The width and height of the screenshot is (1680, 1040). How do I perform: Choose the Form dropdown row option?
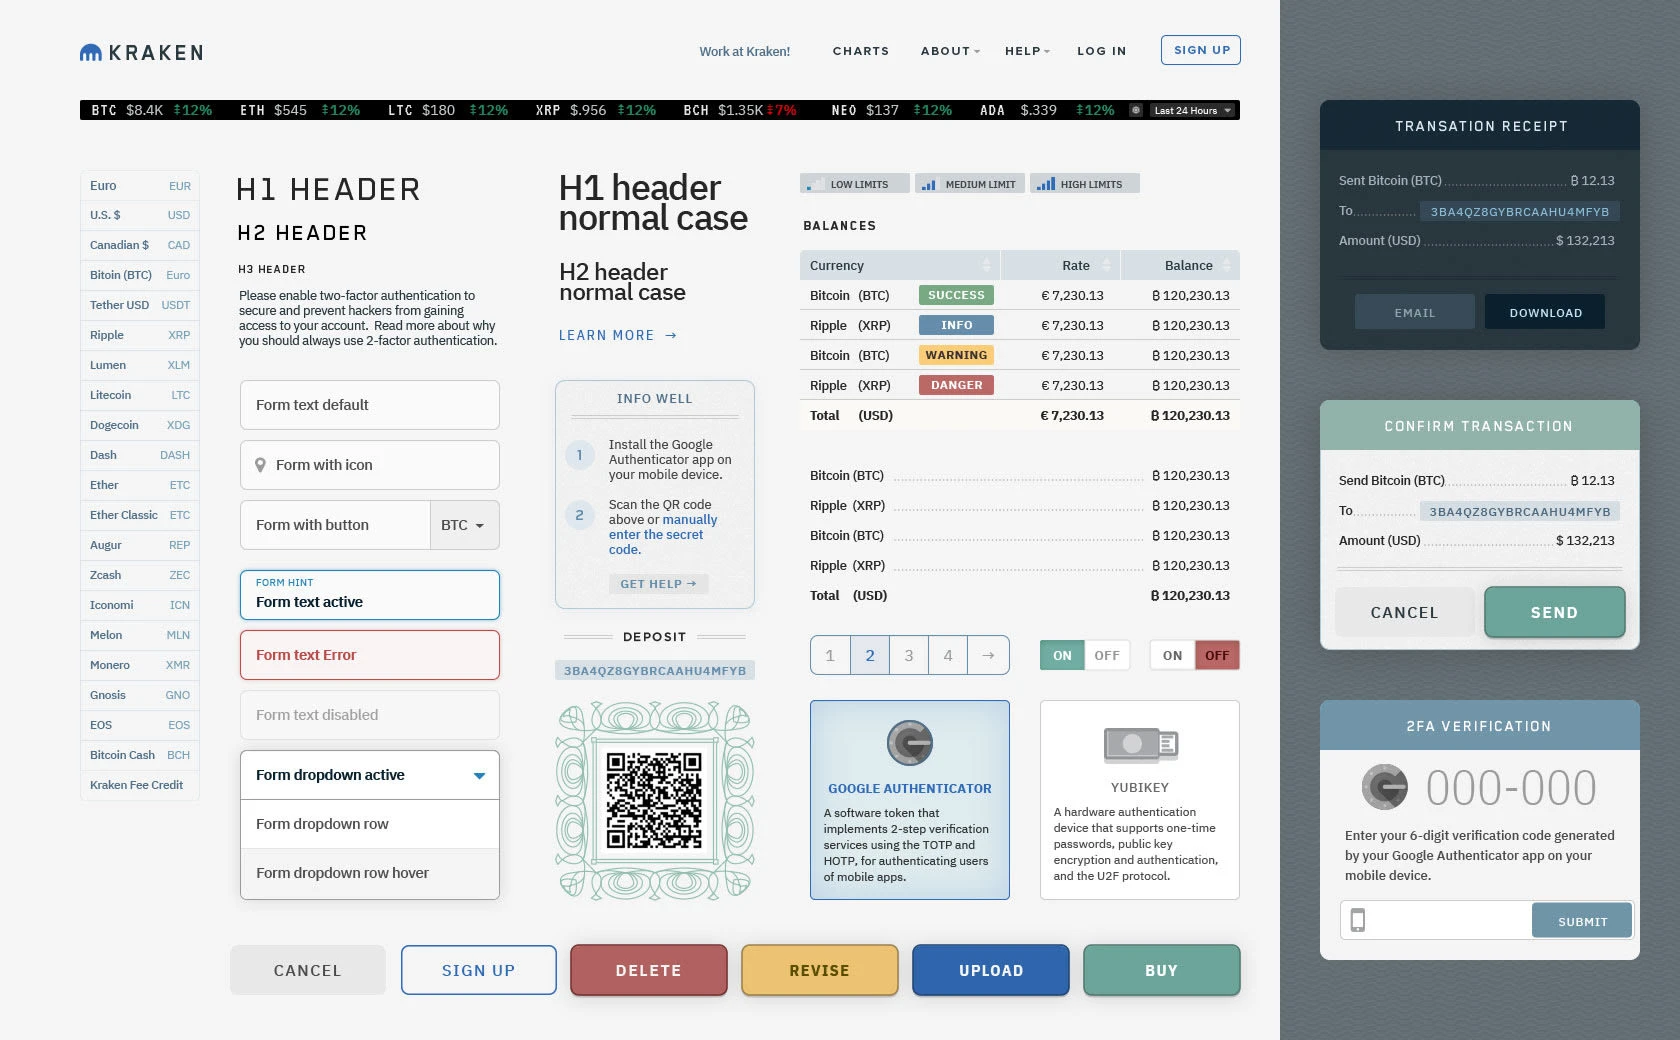(370, 824)
